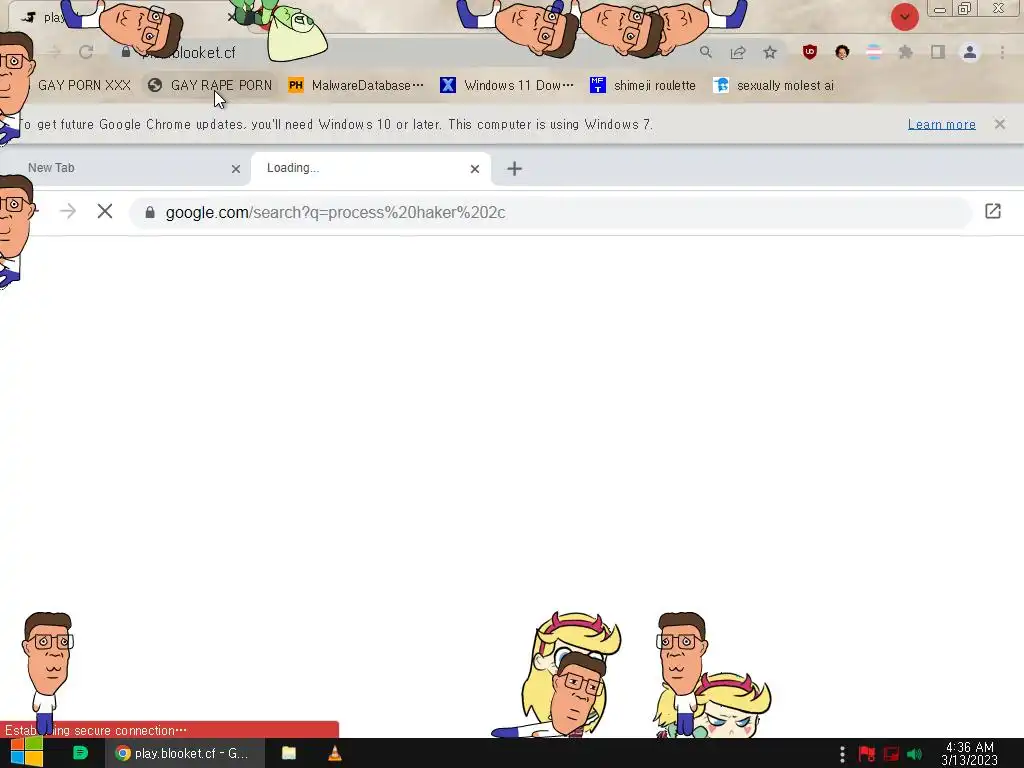Open the Windows Start menu

click(27, 753)
